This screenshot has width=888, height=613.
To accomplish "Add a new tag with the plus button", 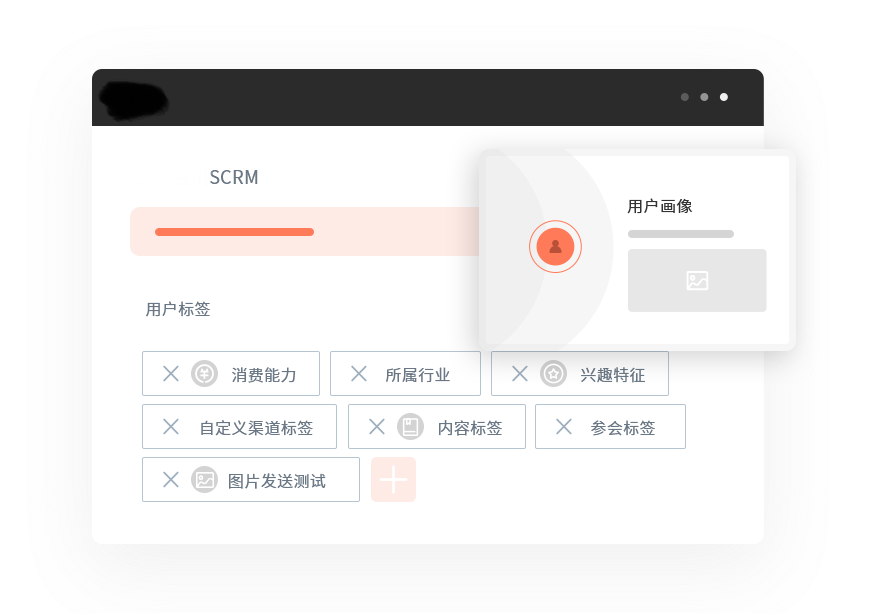I will [x=393, y=480].
